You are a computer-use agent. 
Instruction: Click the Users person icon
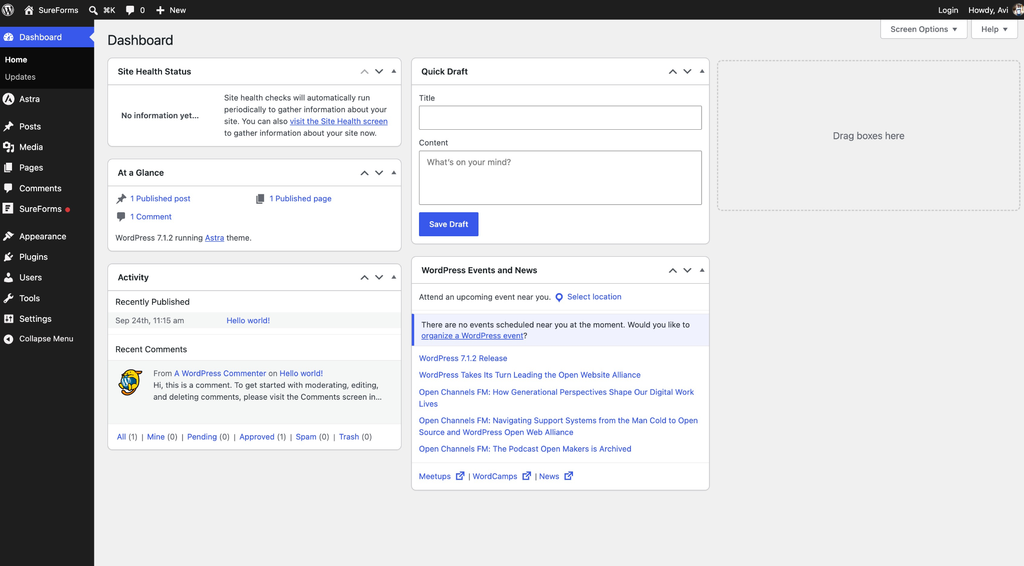(x=8, y=277)
